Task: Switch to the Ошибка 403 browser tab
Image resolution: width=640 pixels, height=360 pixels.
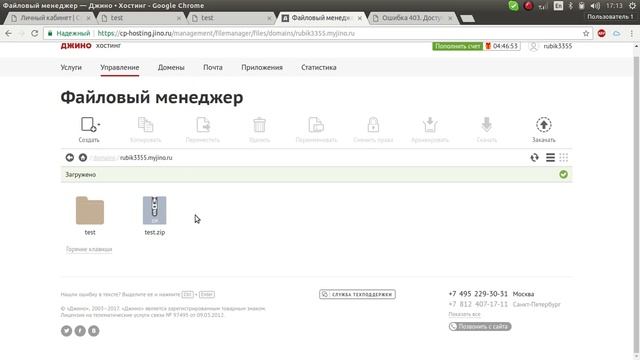Action: click(412, 18)
